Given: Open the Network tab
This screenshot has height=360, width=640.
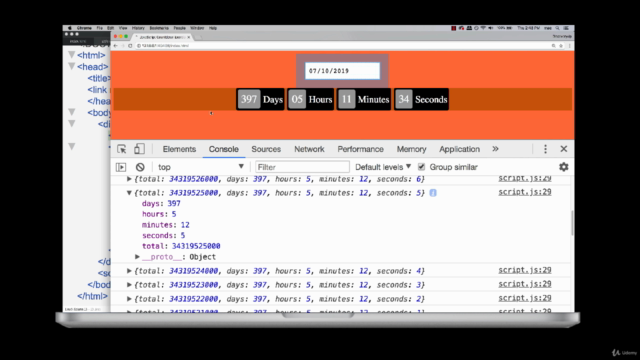Looking at the screenshot, I should (309, 149).
